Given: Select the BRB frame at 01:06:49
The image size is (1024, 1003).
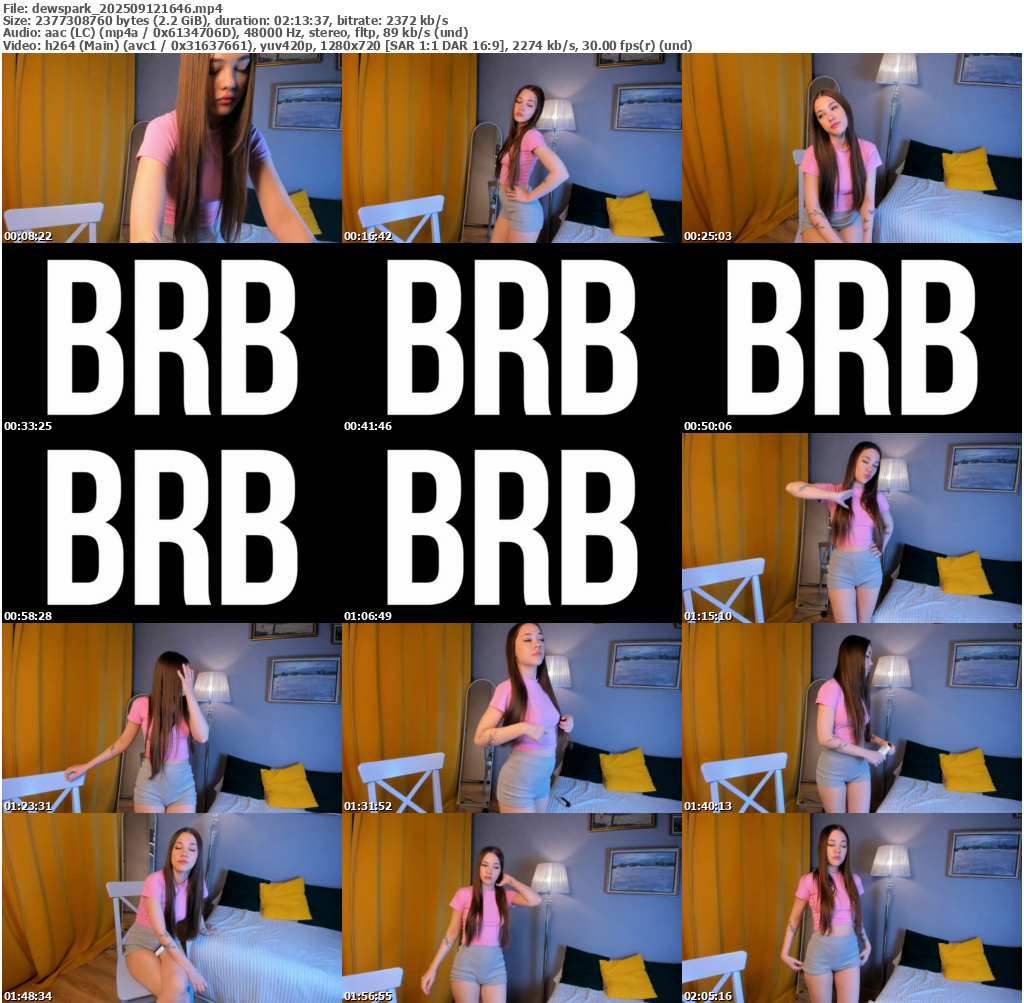Looking at the screenshot, I should coord(511,528).
